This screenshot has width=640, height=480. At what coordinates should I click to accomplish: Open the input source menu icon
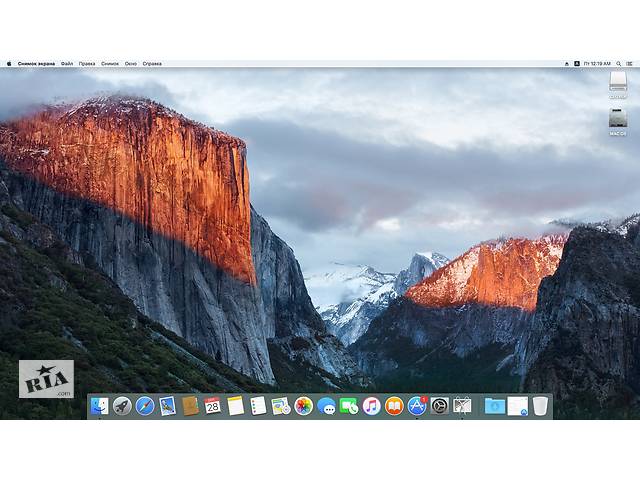pos(577,64)
